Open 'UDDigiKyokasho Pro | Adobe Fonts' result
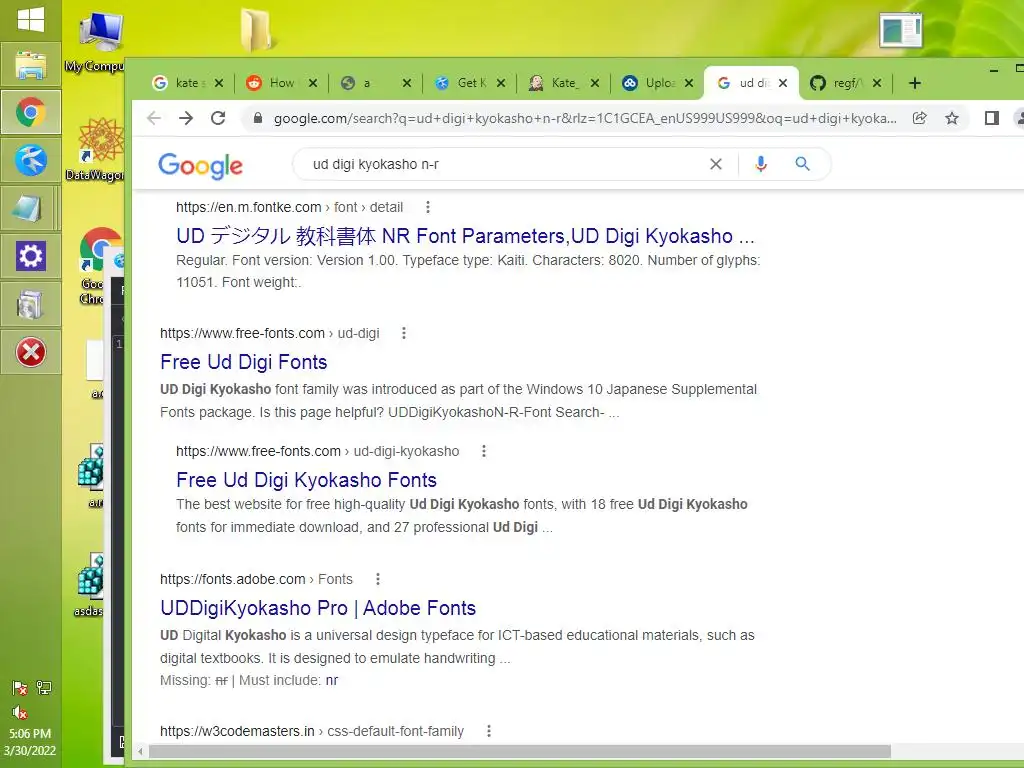1024x768 pixels. coord(318,608)
